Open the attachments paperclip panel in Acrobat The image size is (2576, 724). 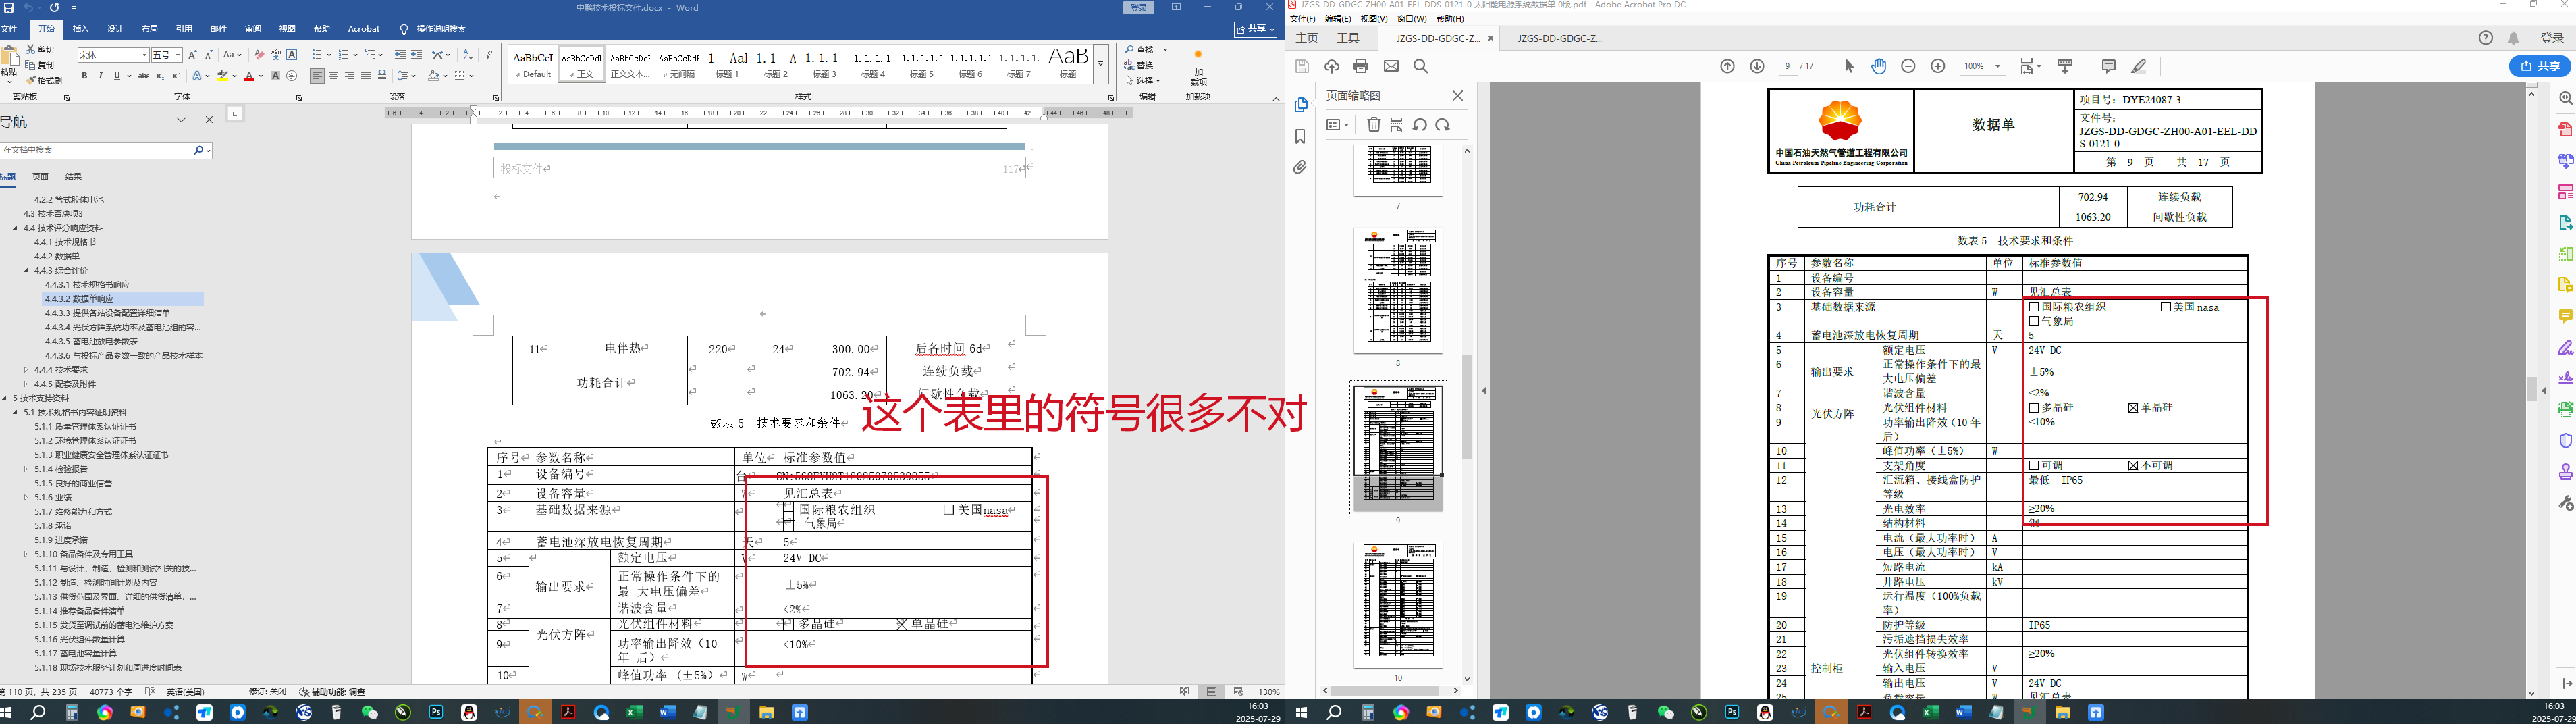[1300, 168]
